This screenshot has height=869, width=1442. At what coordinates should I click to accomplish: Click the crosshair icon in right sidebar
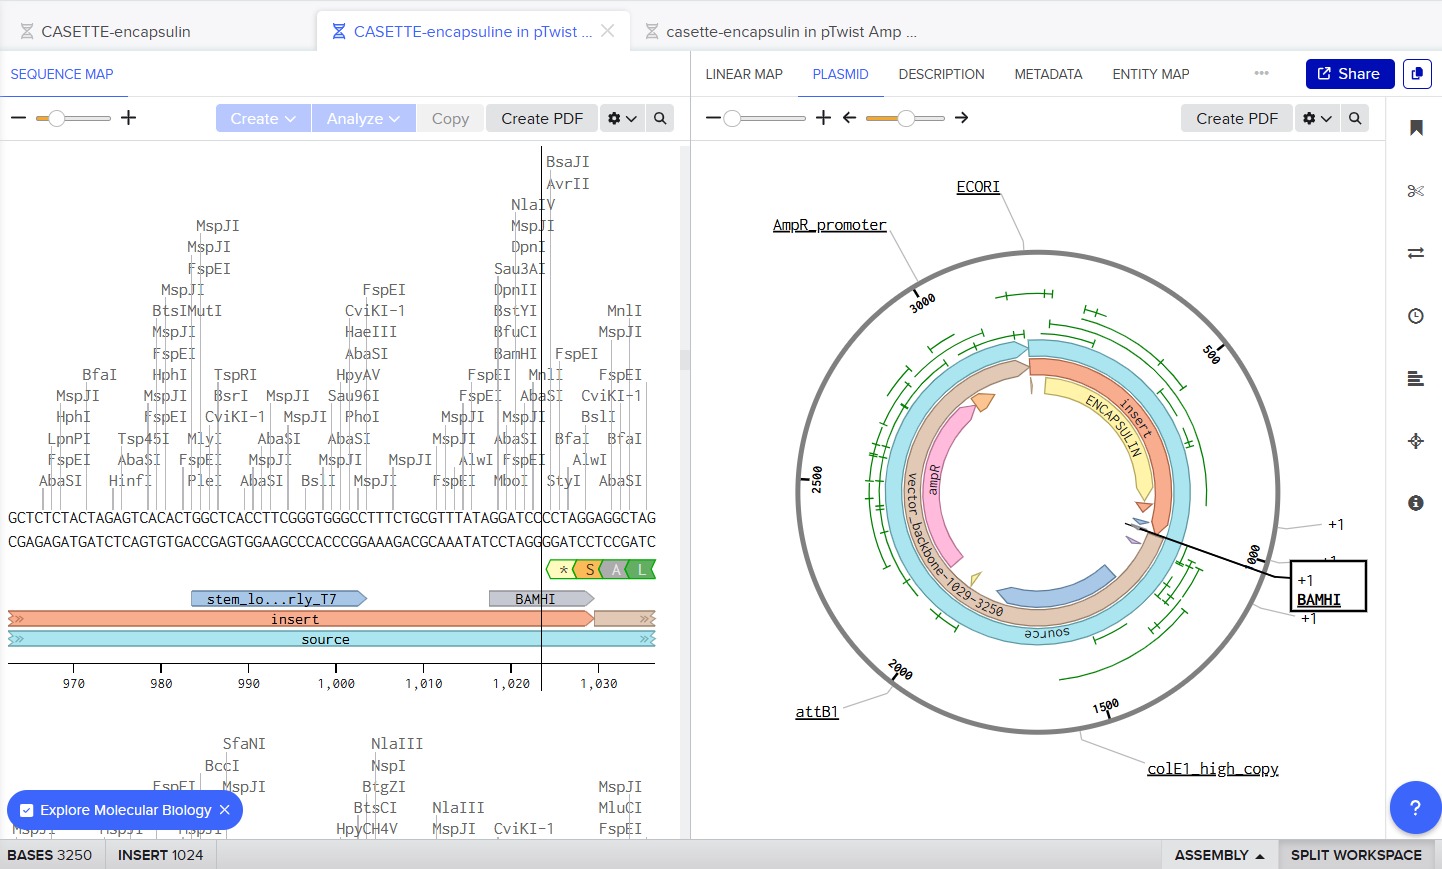click(1415, 441)
